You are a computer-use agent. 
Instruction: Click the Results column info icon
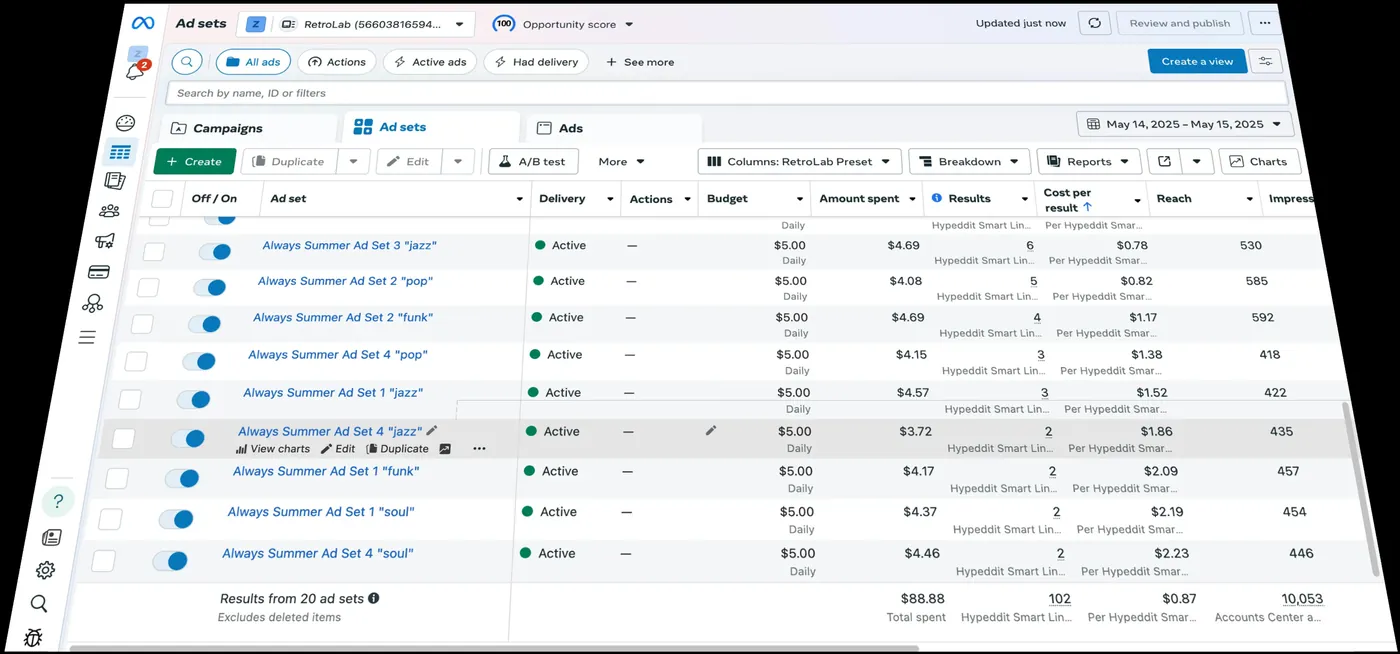[937, 198]
